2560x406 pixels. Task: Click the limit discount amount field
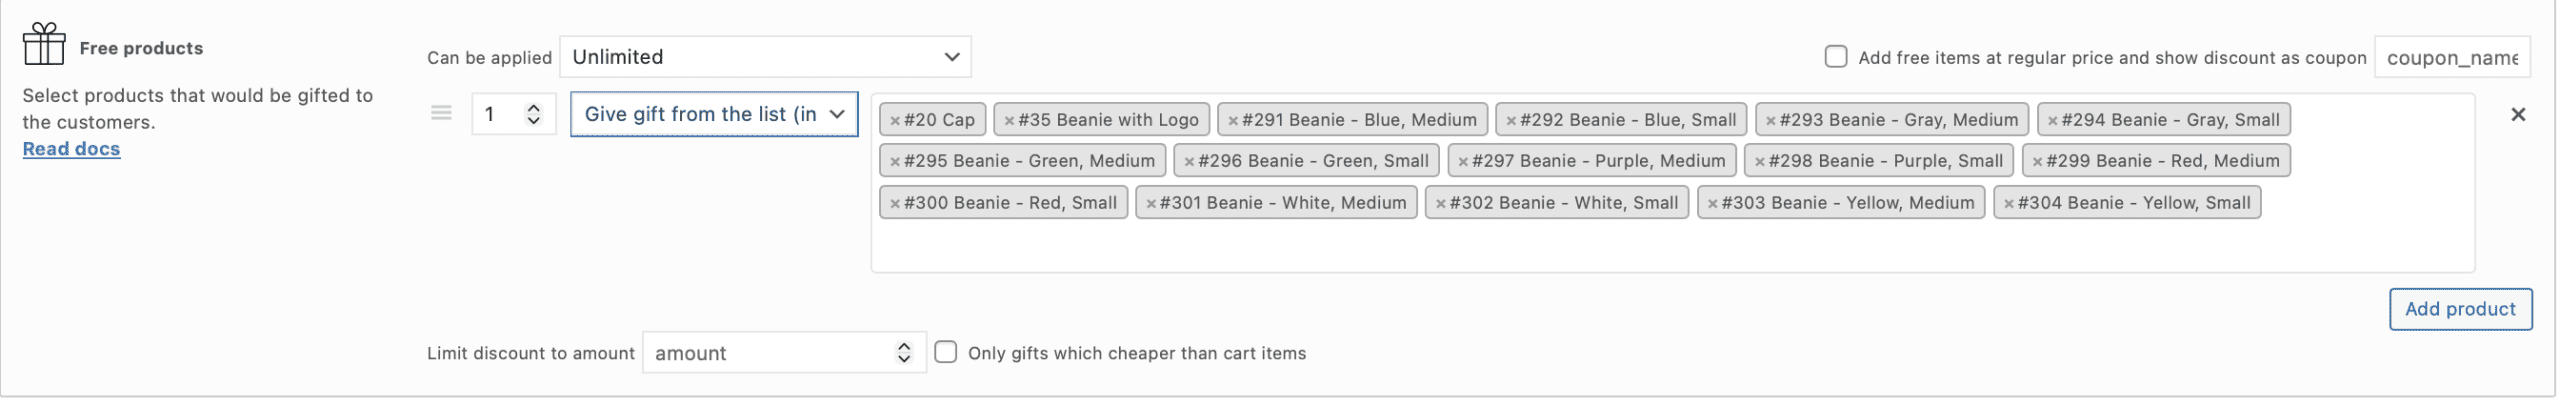[770, 353]
